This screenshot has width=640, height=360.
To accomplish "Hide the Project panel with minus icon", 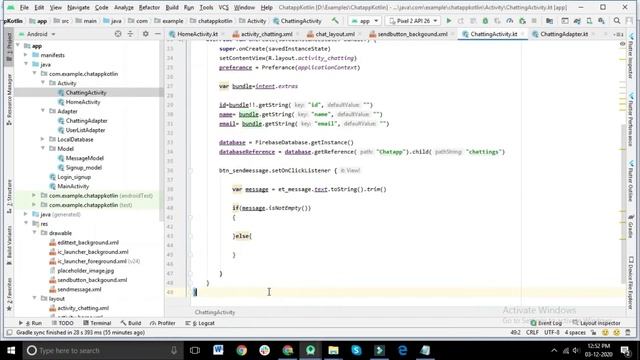I will pyautogui.click(x=158, y=34).
